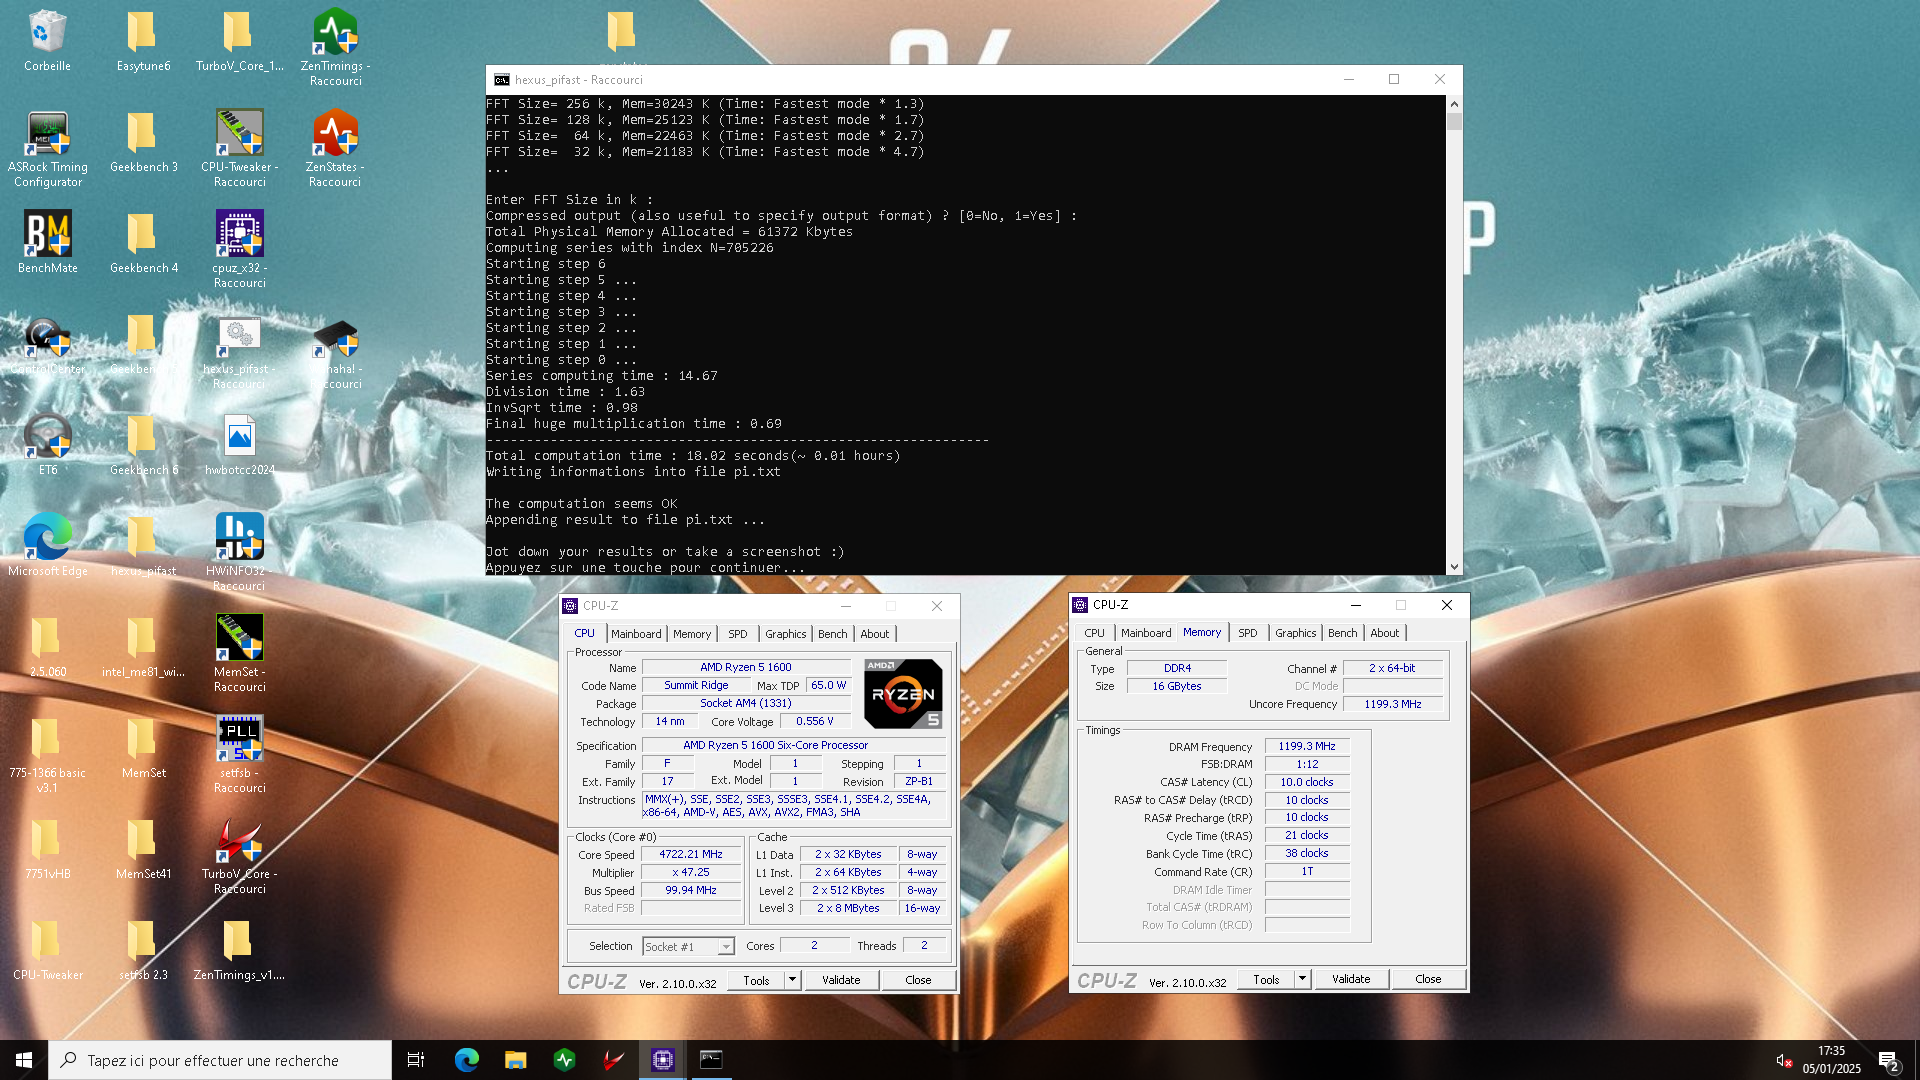
Task: Open Bench tab in right CPU-Z
Action: (1343, 633)
